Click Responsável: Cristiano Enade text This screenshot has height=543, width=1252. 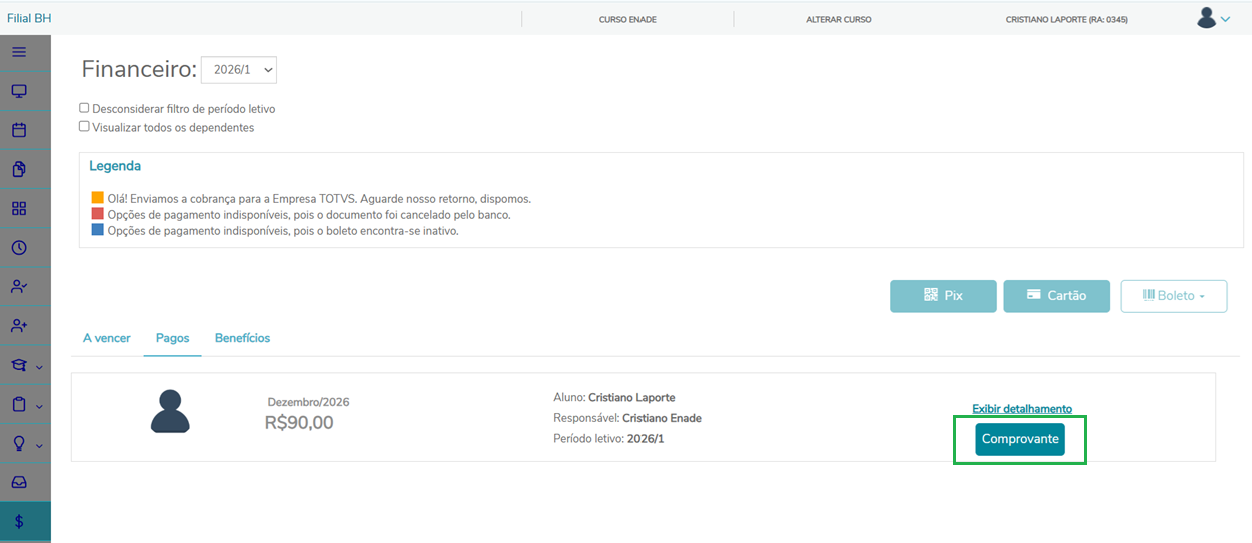(627, 418)
